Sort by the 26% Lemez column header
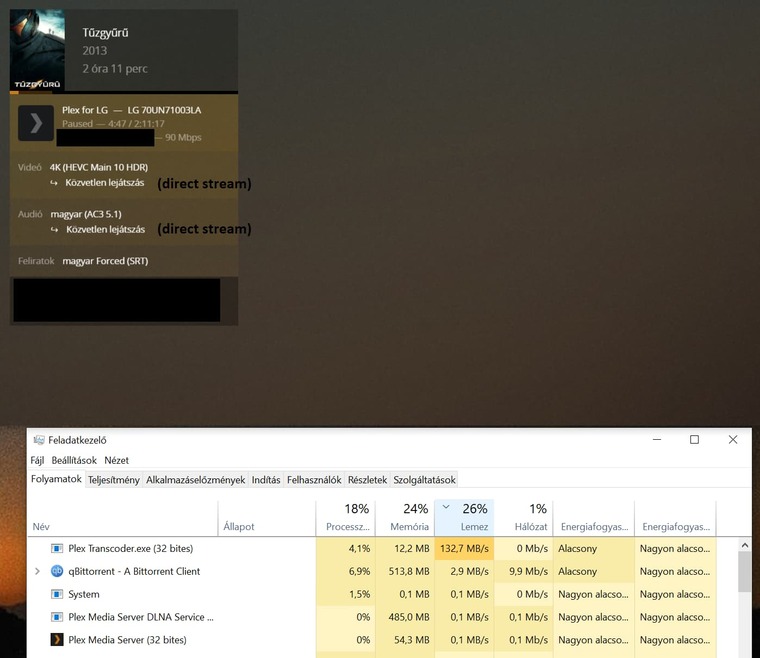Image resolution: width=760 pixels, height=658 pixels. pyautogui.click(x=464, y=518)
